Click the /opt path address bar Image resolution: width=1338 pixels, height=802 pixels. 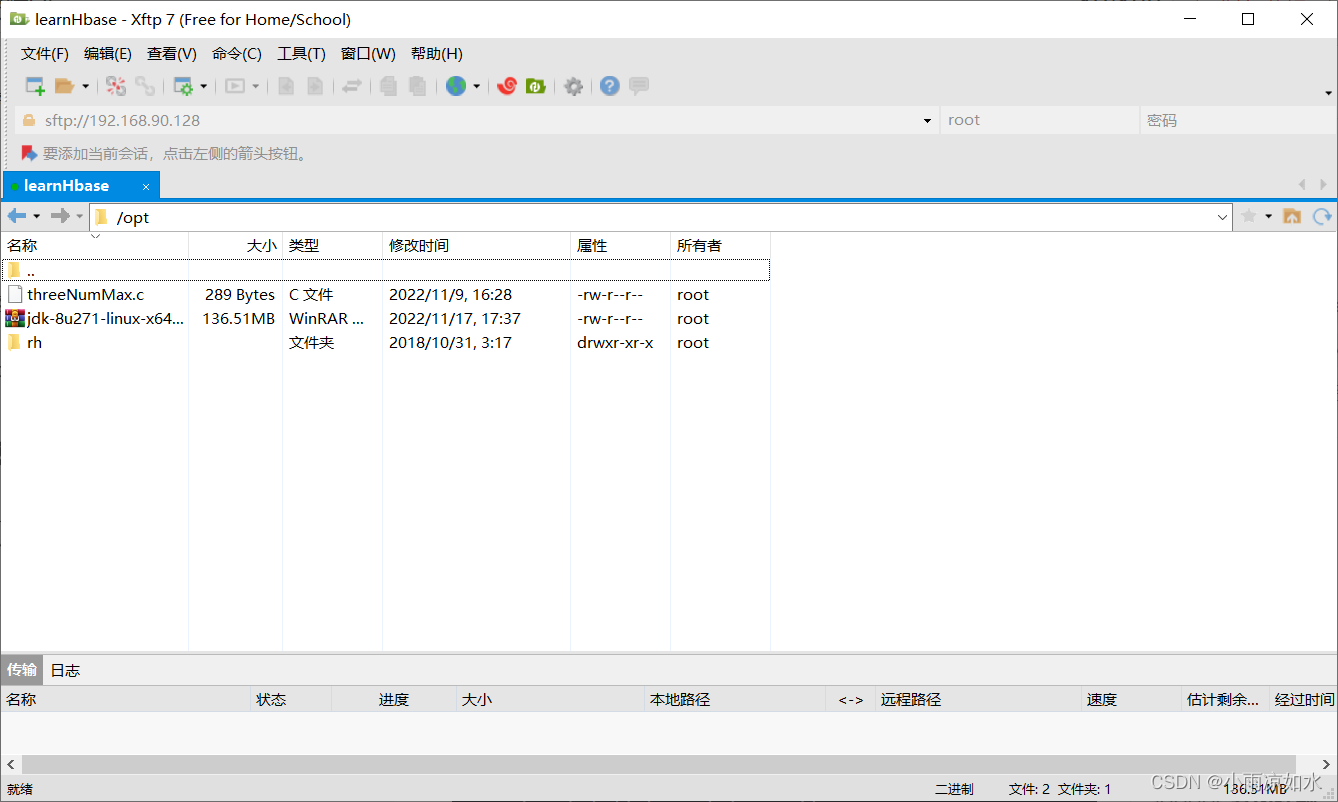point(661,217)
